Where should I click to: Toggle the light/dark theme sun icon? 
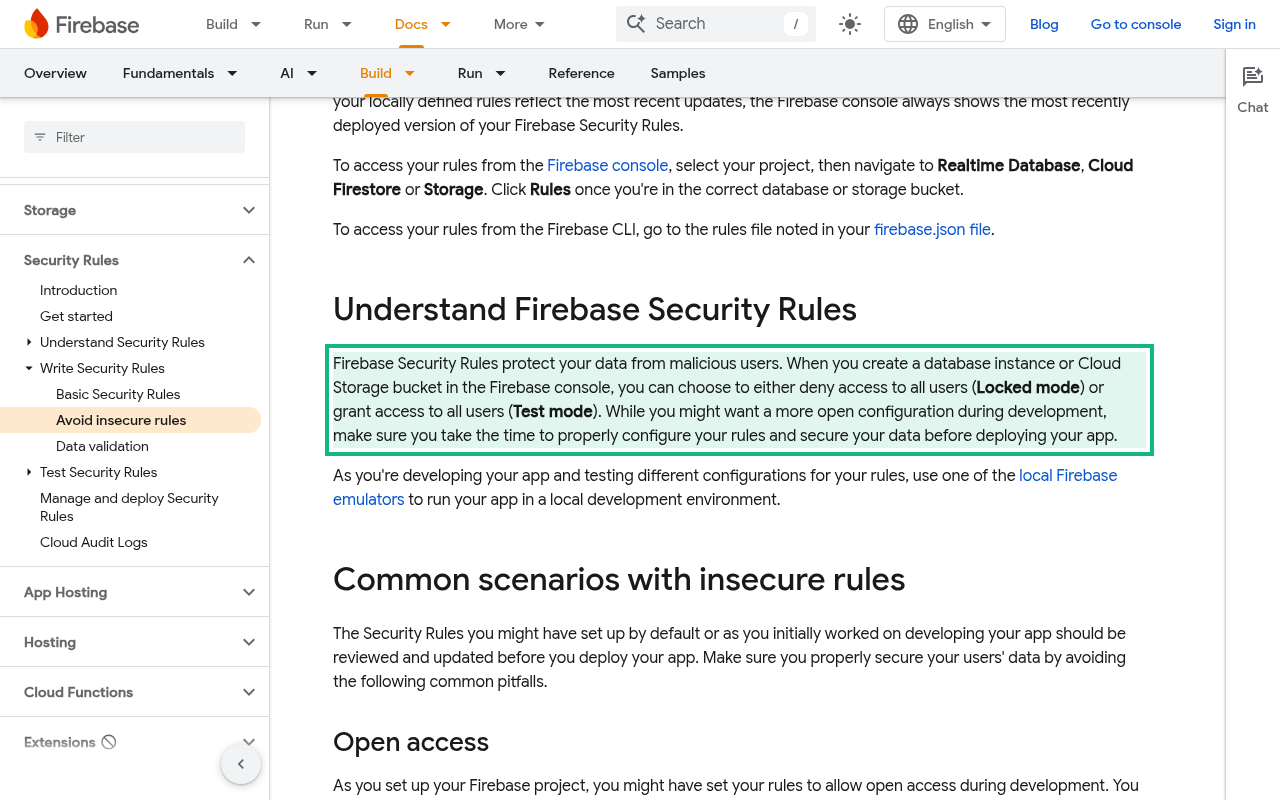[850, 24]
